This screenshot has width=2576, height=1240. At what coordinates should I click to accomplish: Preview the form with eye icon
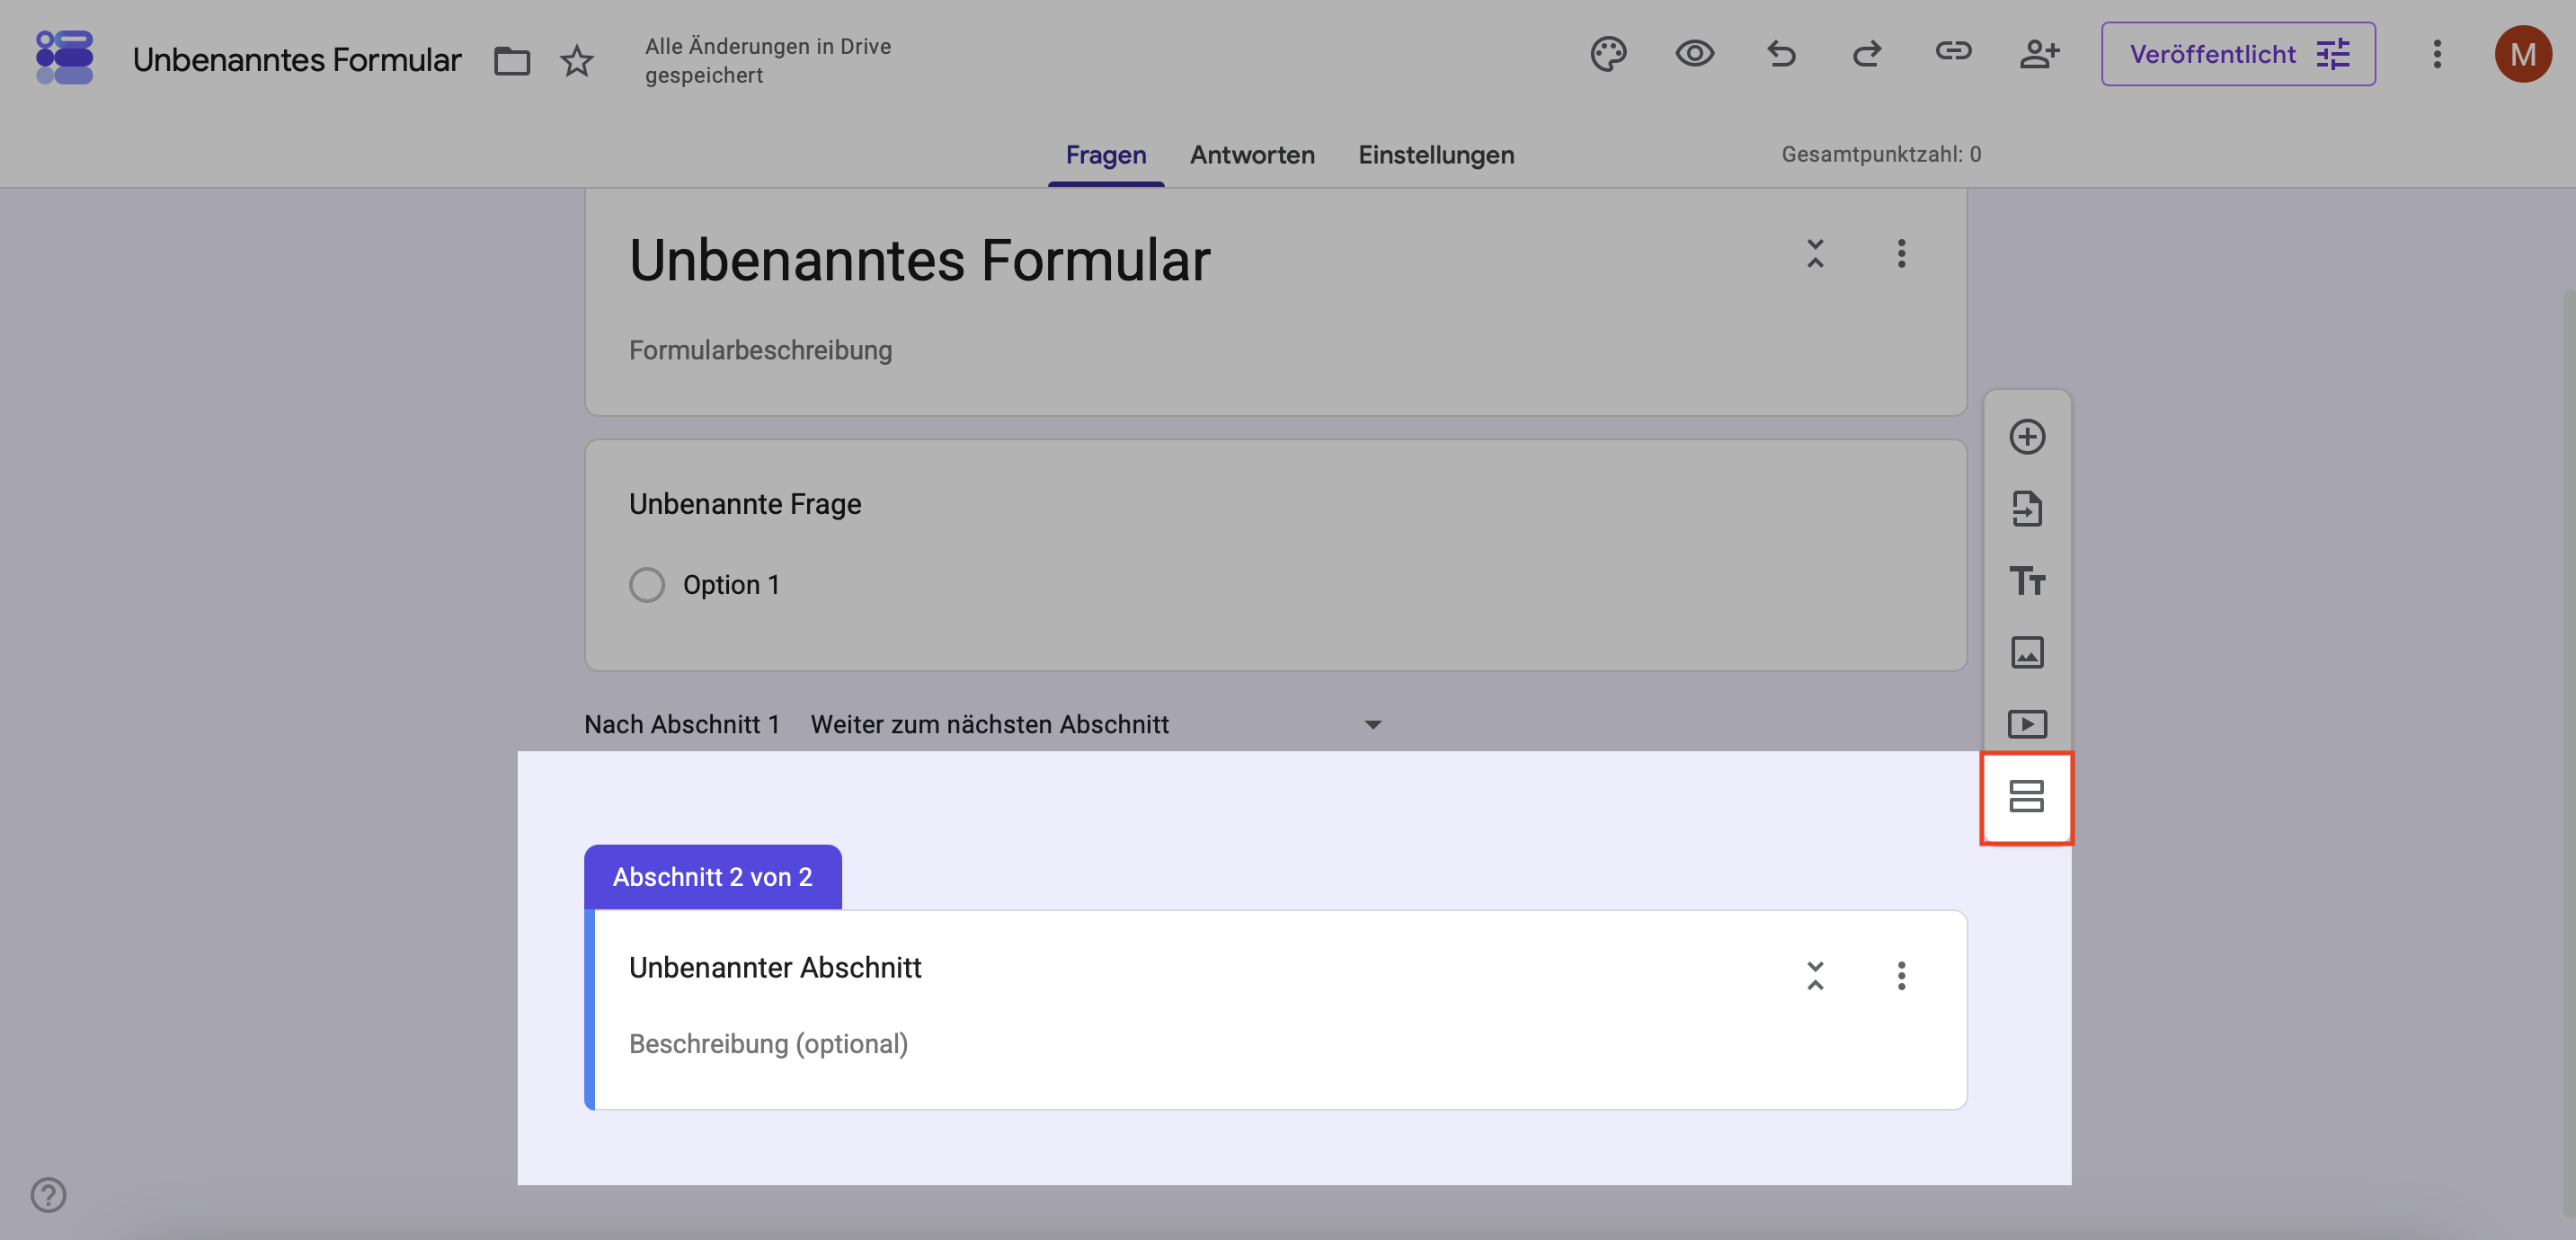pyautogui.click(x=1694, y=54)
